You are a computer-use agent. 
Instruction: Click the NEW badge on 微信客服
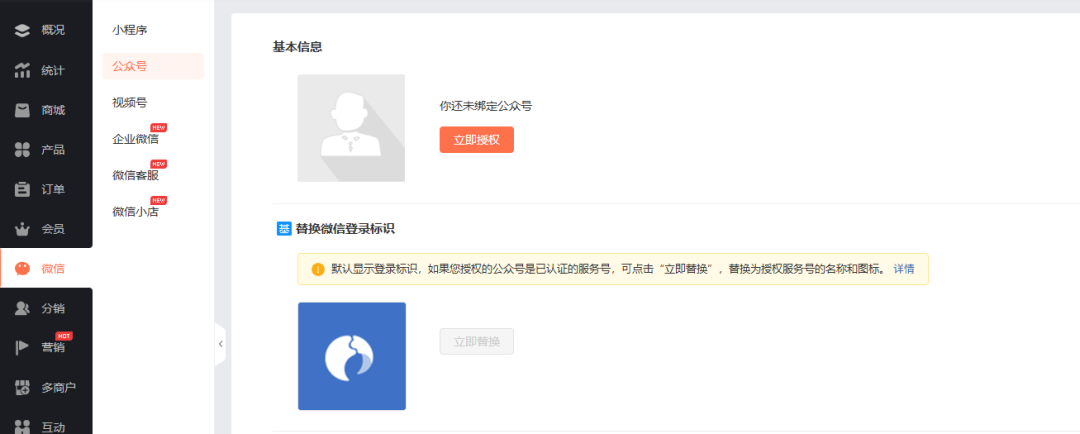(x=159, y=164)
